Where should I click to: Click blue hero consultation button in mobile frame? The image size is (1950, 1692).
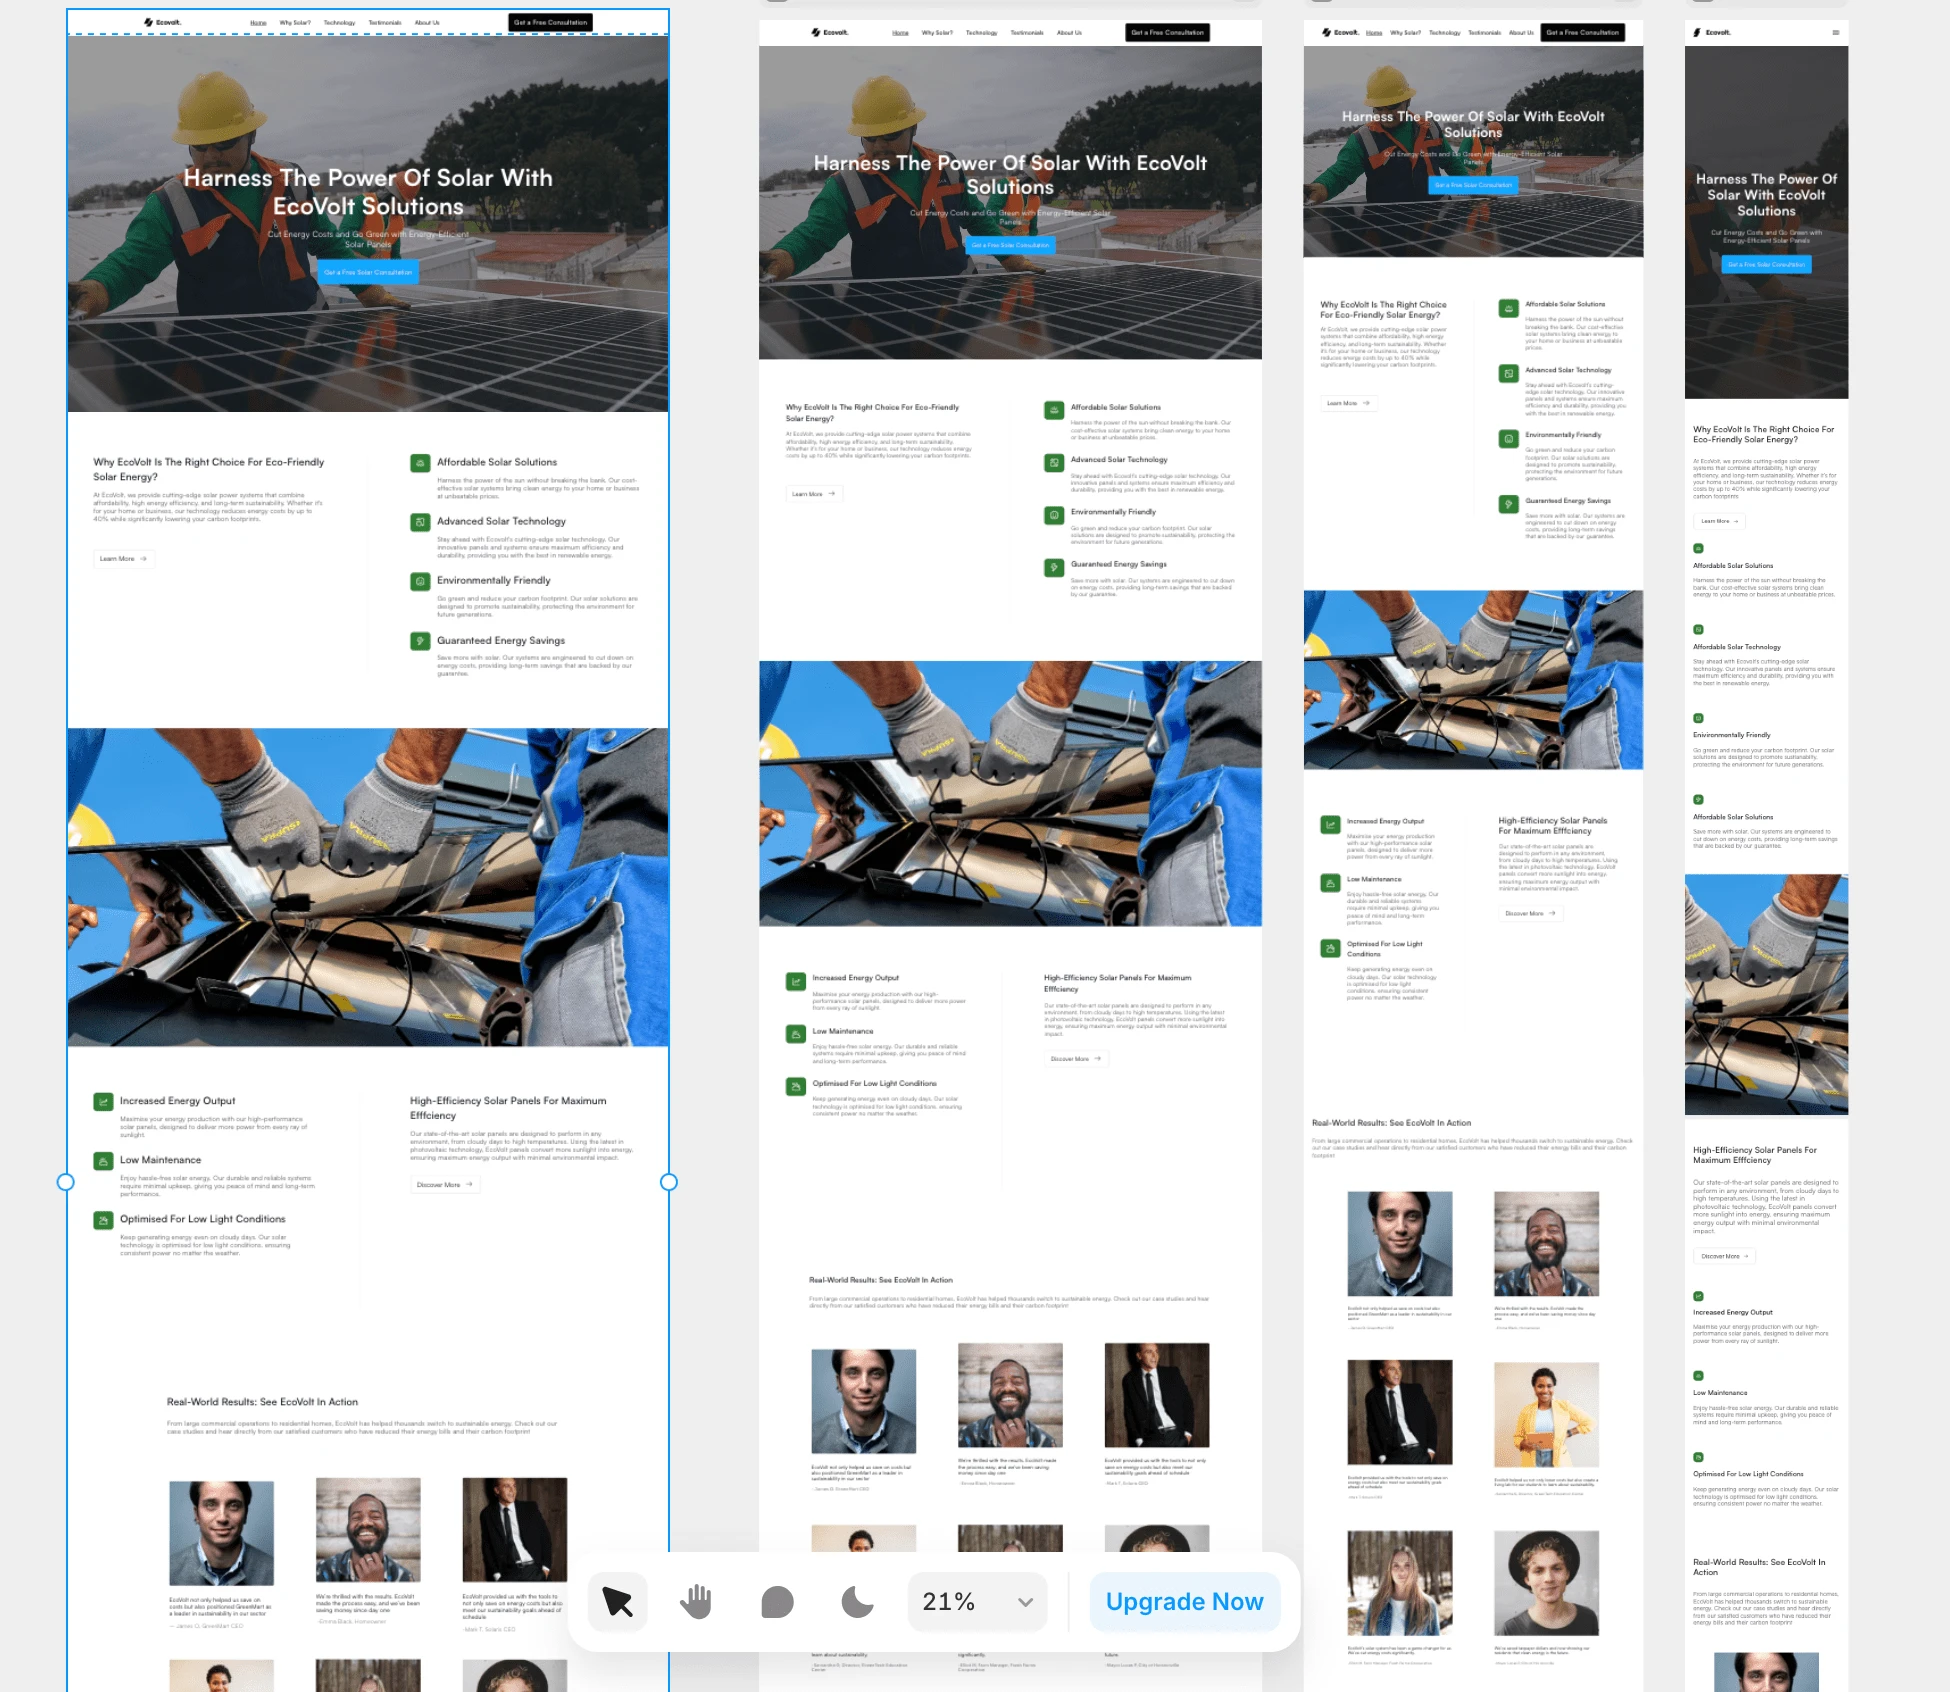(1766, 265)
